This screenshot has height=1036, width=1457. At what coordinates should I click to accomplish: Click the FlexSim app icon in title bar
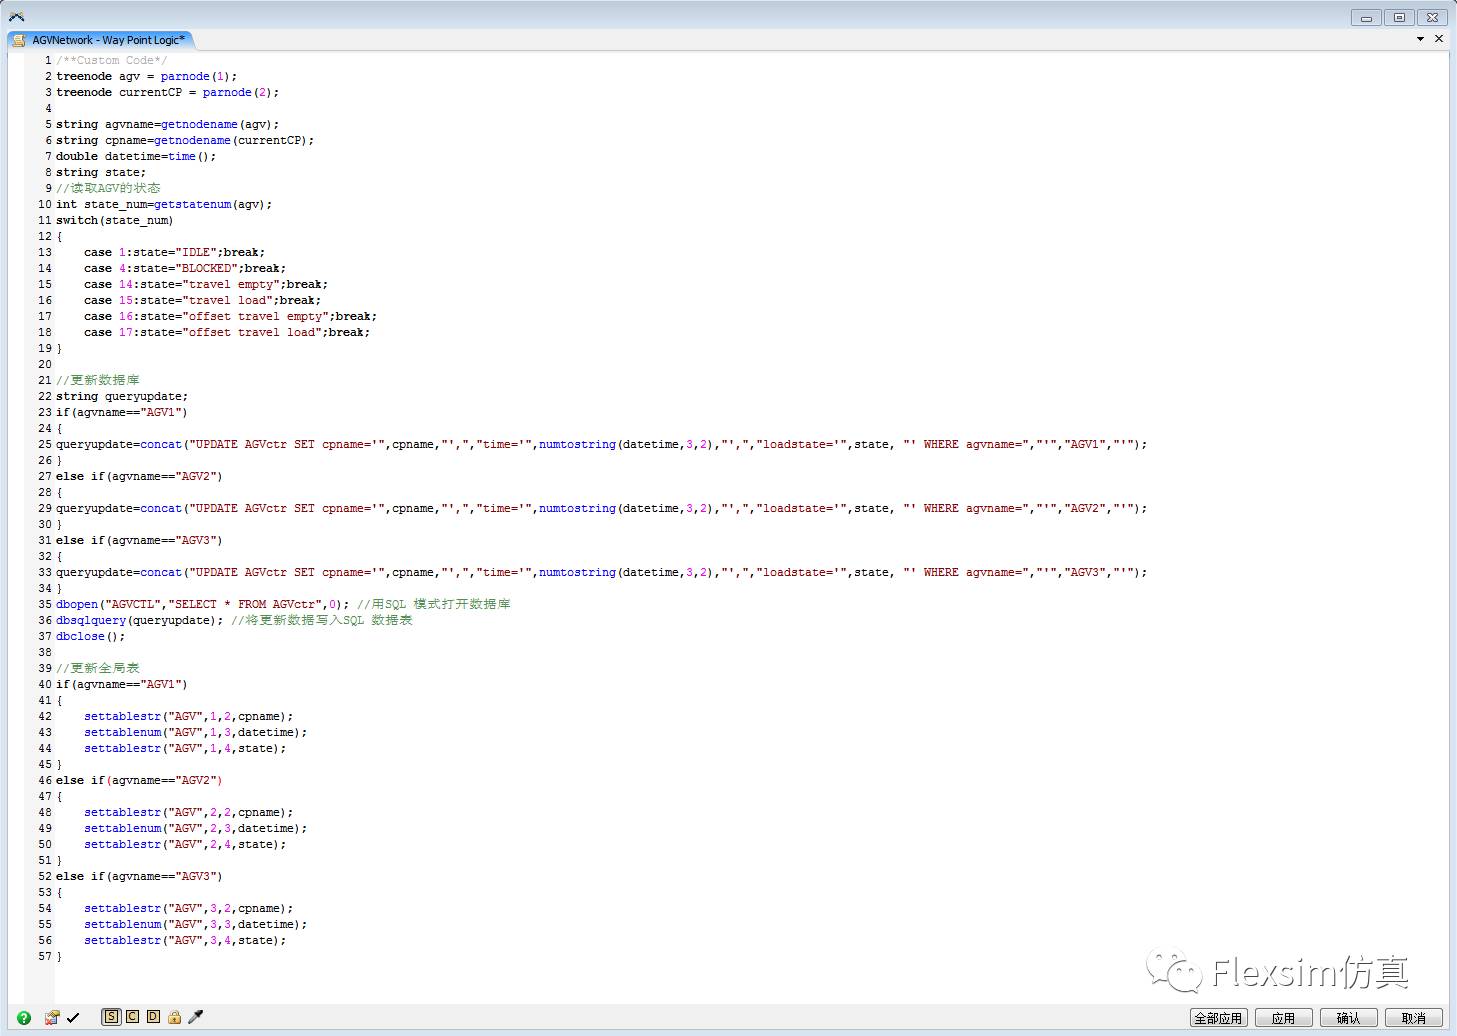tap(16, 17)
